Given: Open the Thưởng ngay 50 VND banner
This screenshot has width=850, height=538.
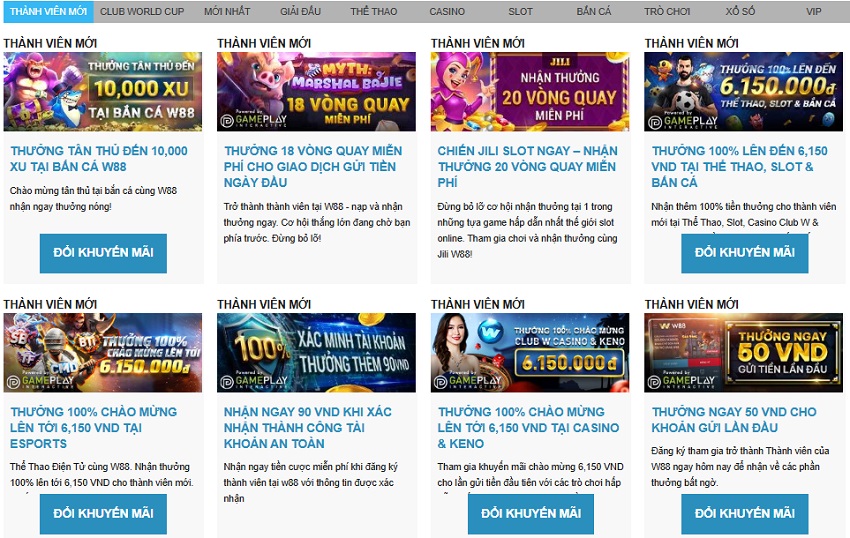Looking at the screenshot, I should [744, 353].
